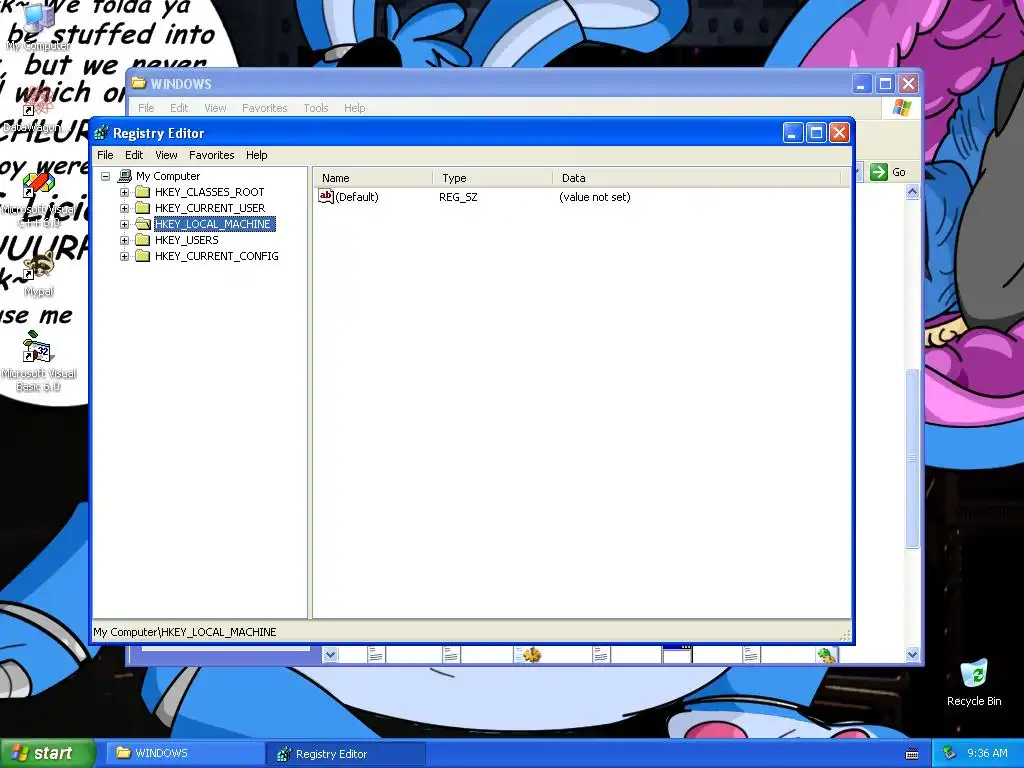
Task: Select the HKEY_LOCAL_MACHINE tree item
Action: coord(214,224)
